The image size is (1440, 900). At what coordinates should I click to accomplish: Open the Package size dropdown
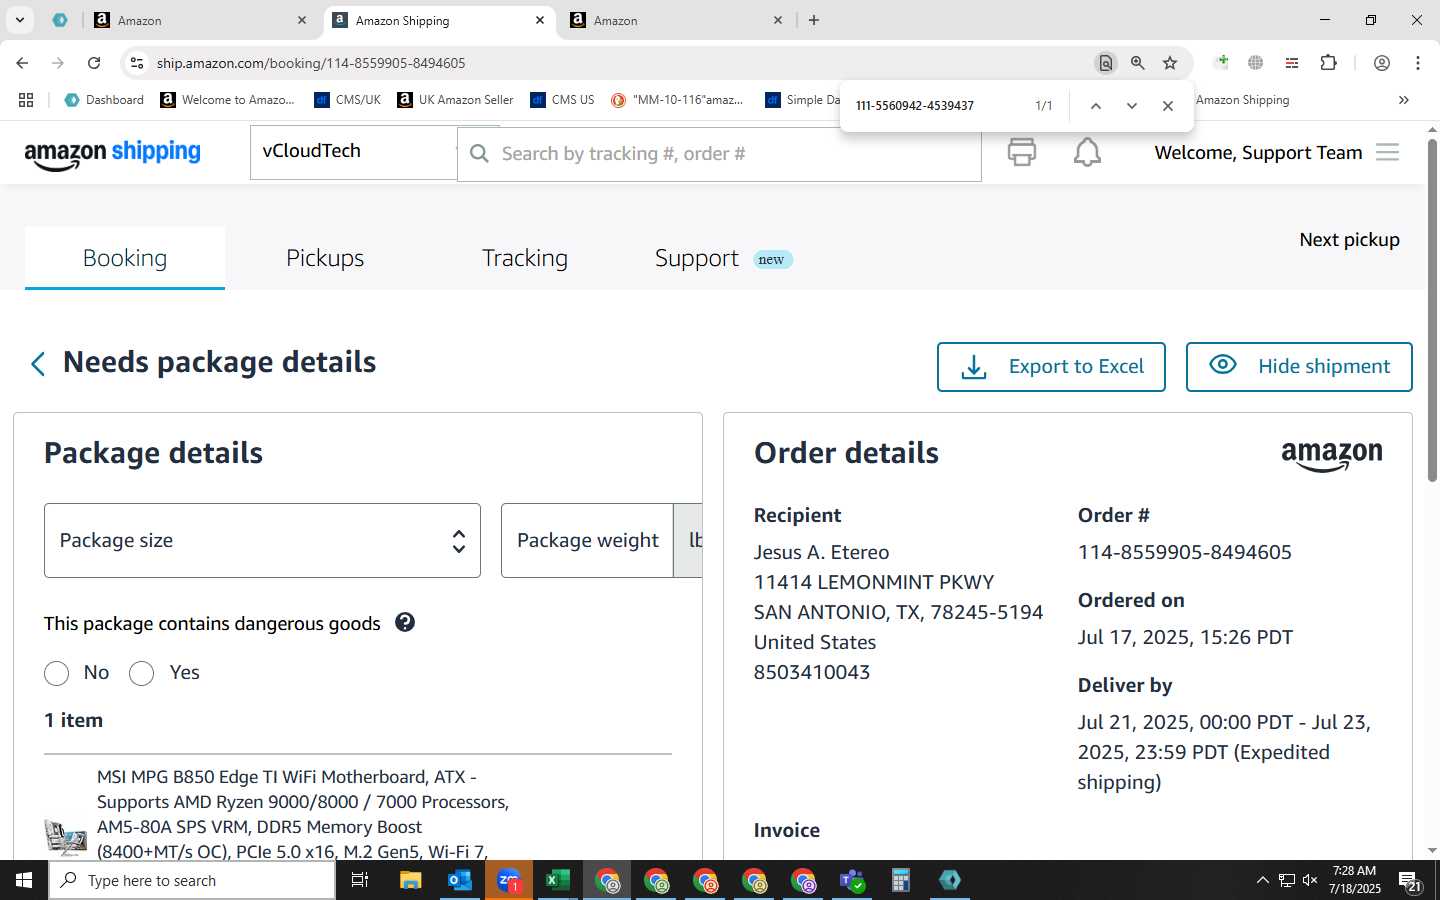262,540
